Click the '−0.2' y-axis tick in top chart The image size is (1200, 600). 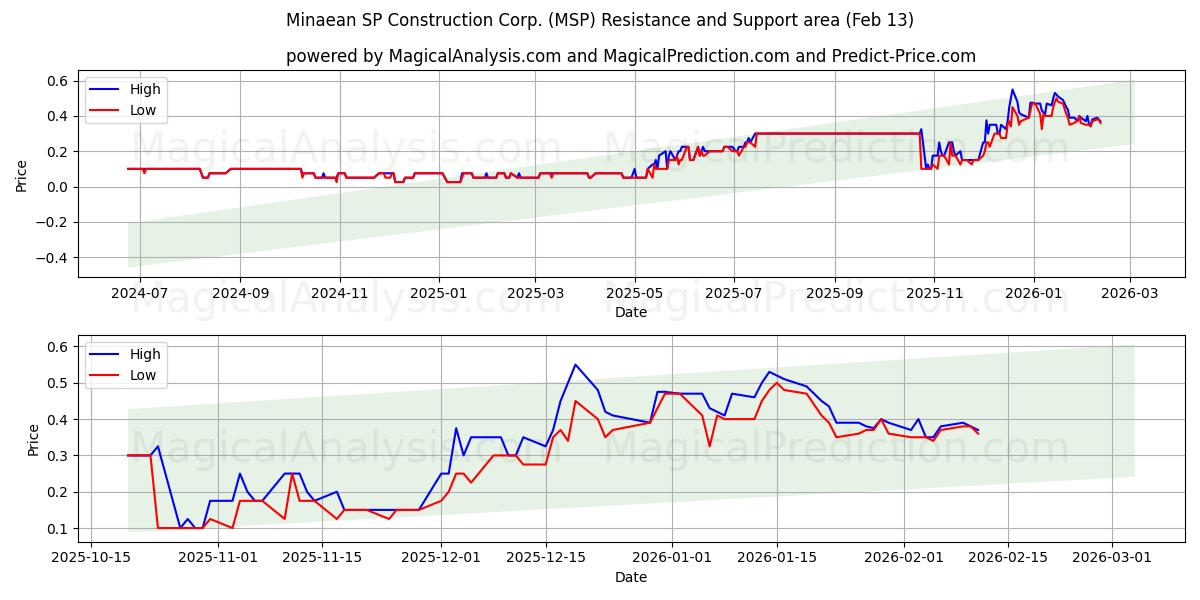click(x=53, y=222)
